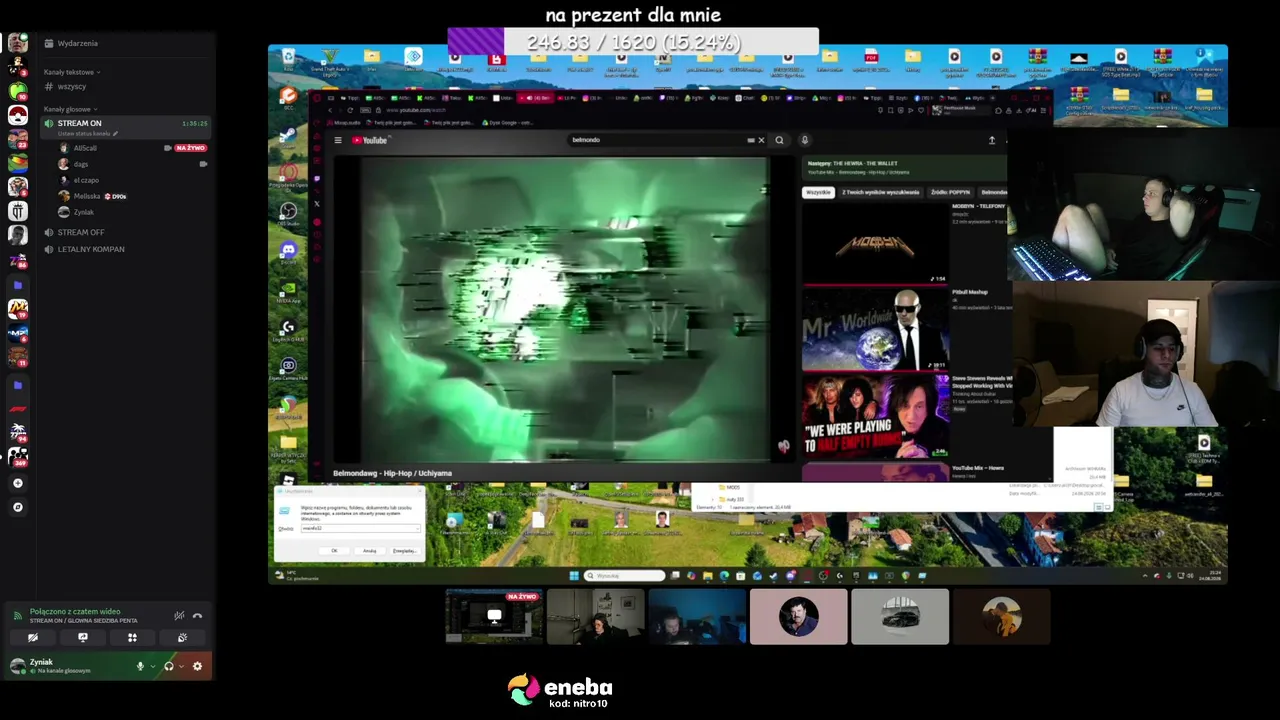Open the soundboard button
The width and height of the screenshot is (1280, 720).
[x=182, y=637]
